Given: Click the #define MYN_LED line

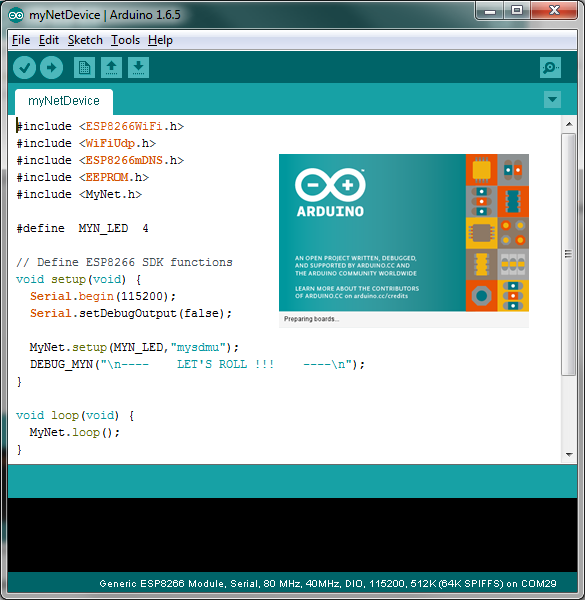Looking at the screenshot, I should [x=82, y=228].
